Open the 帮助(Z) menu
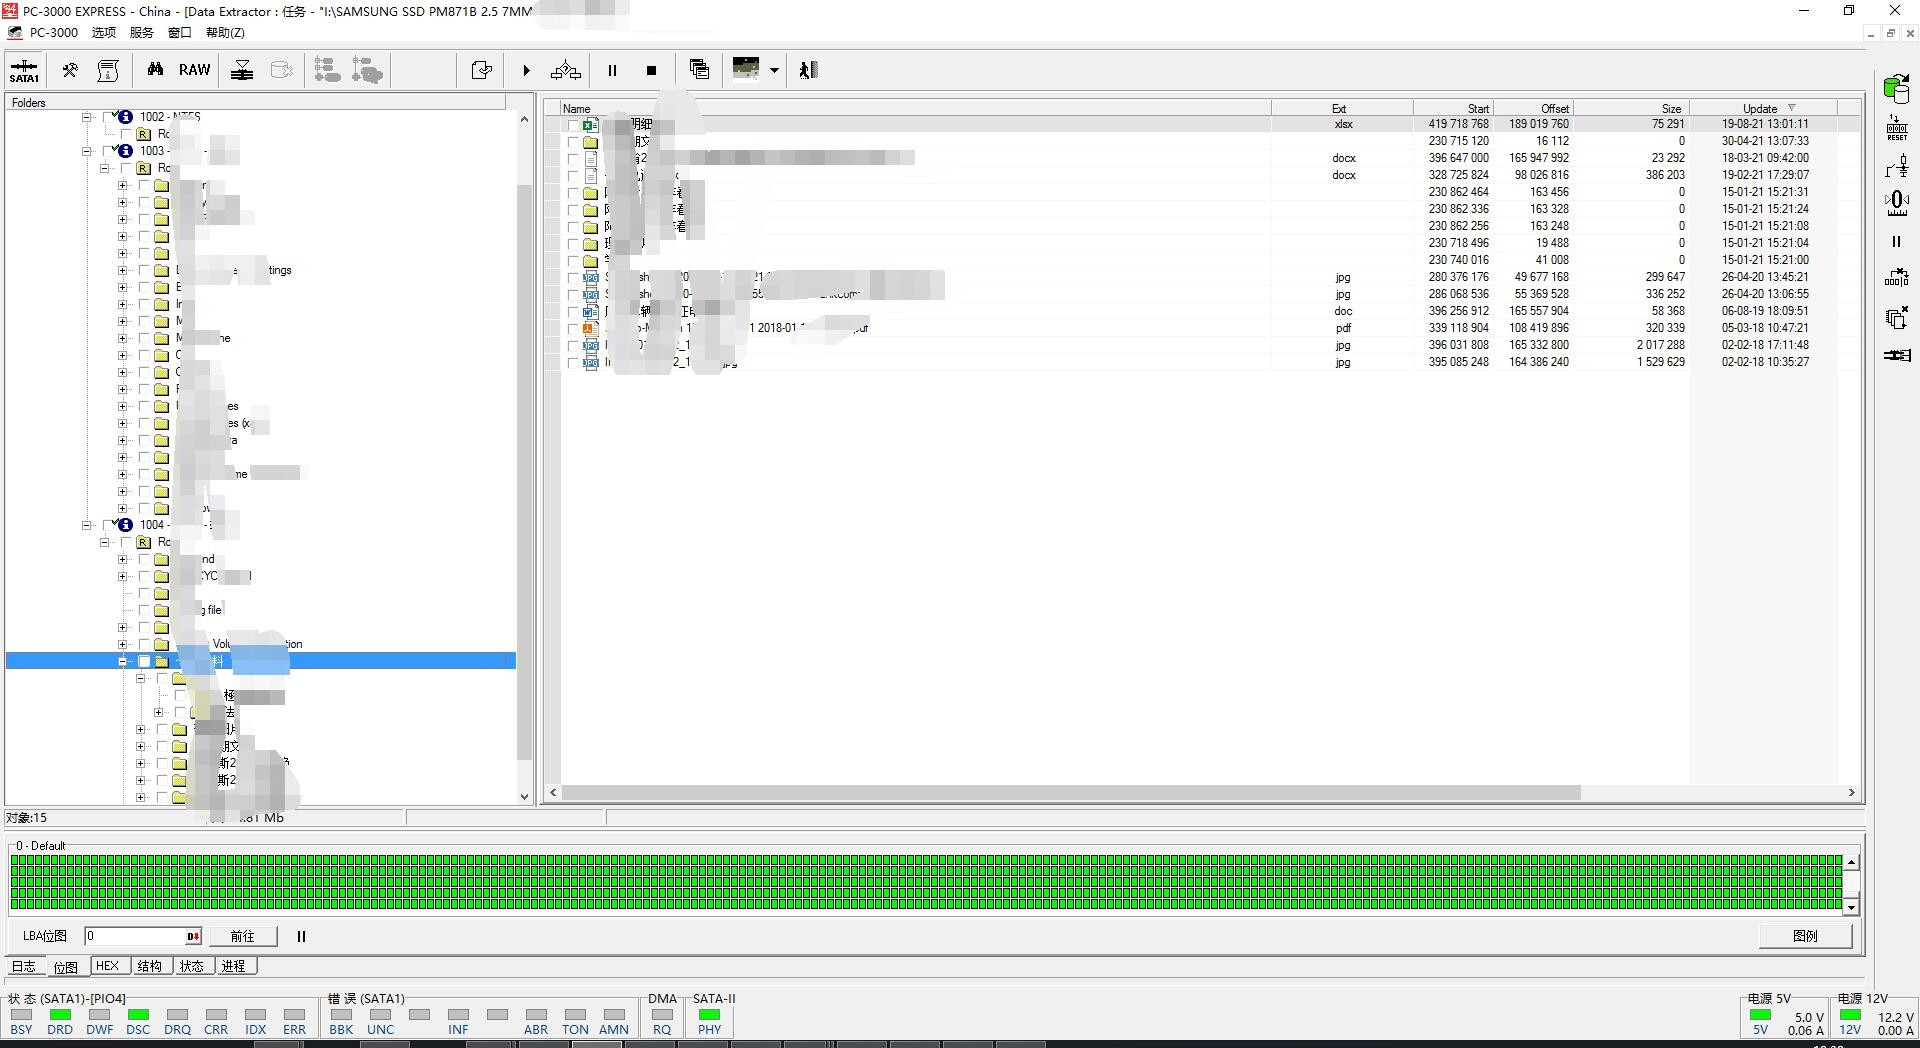 pyautogui.click(x=225, y=32)
